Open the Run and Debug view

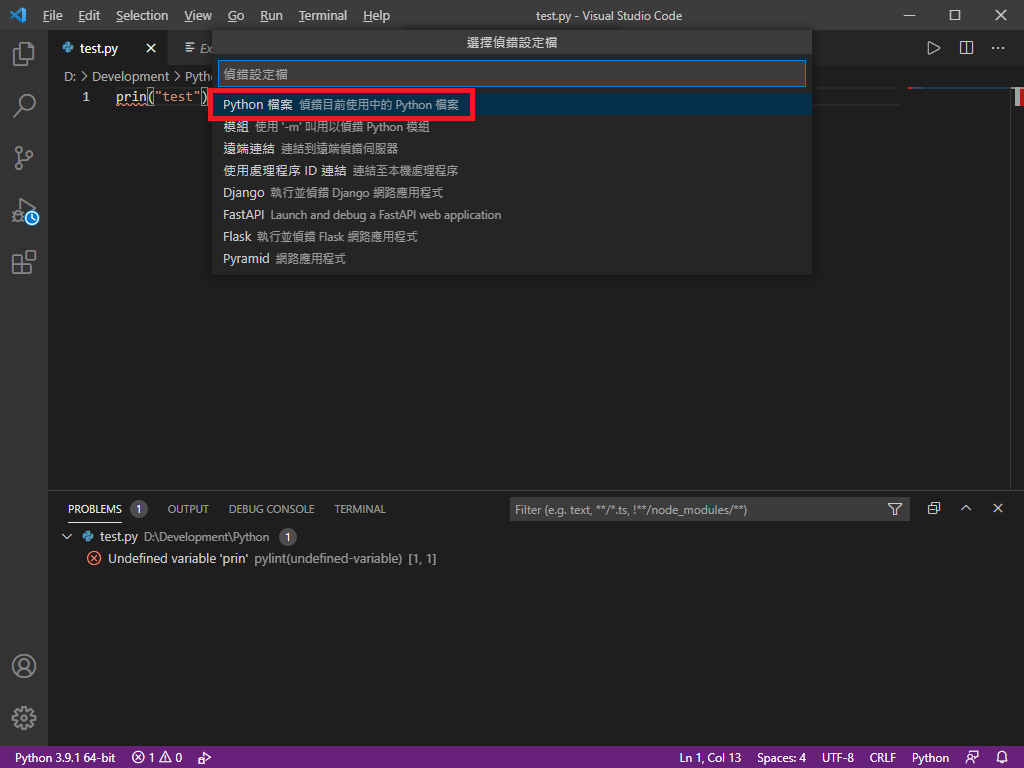pos(25,212)
